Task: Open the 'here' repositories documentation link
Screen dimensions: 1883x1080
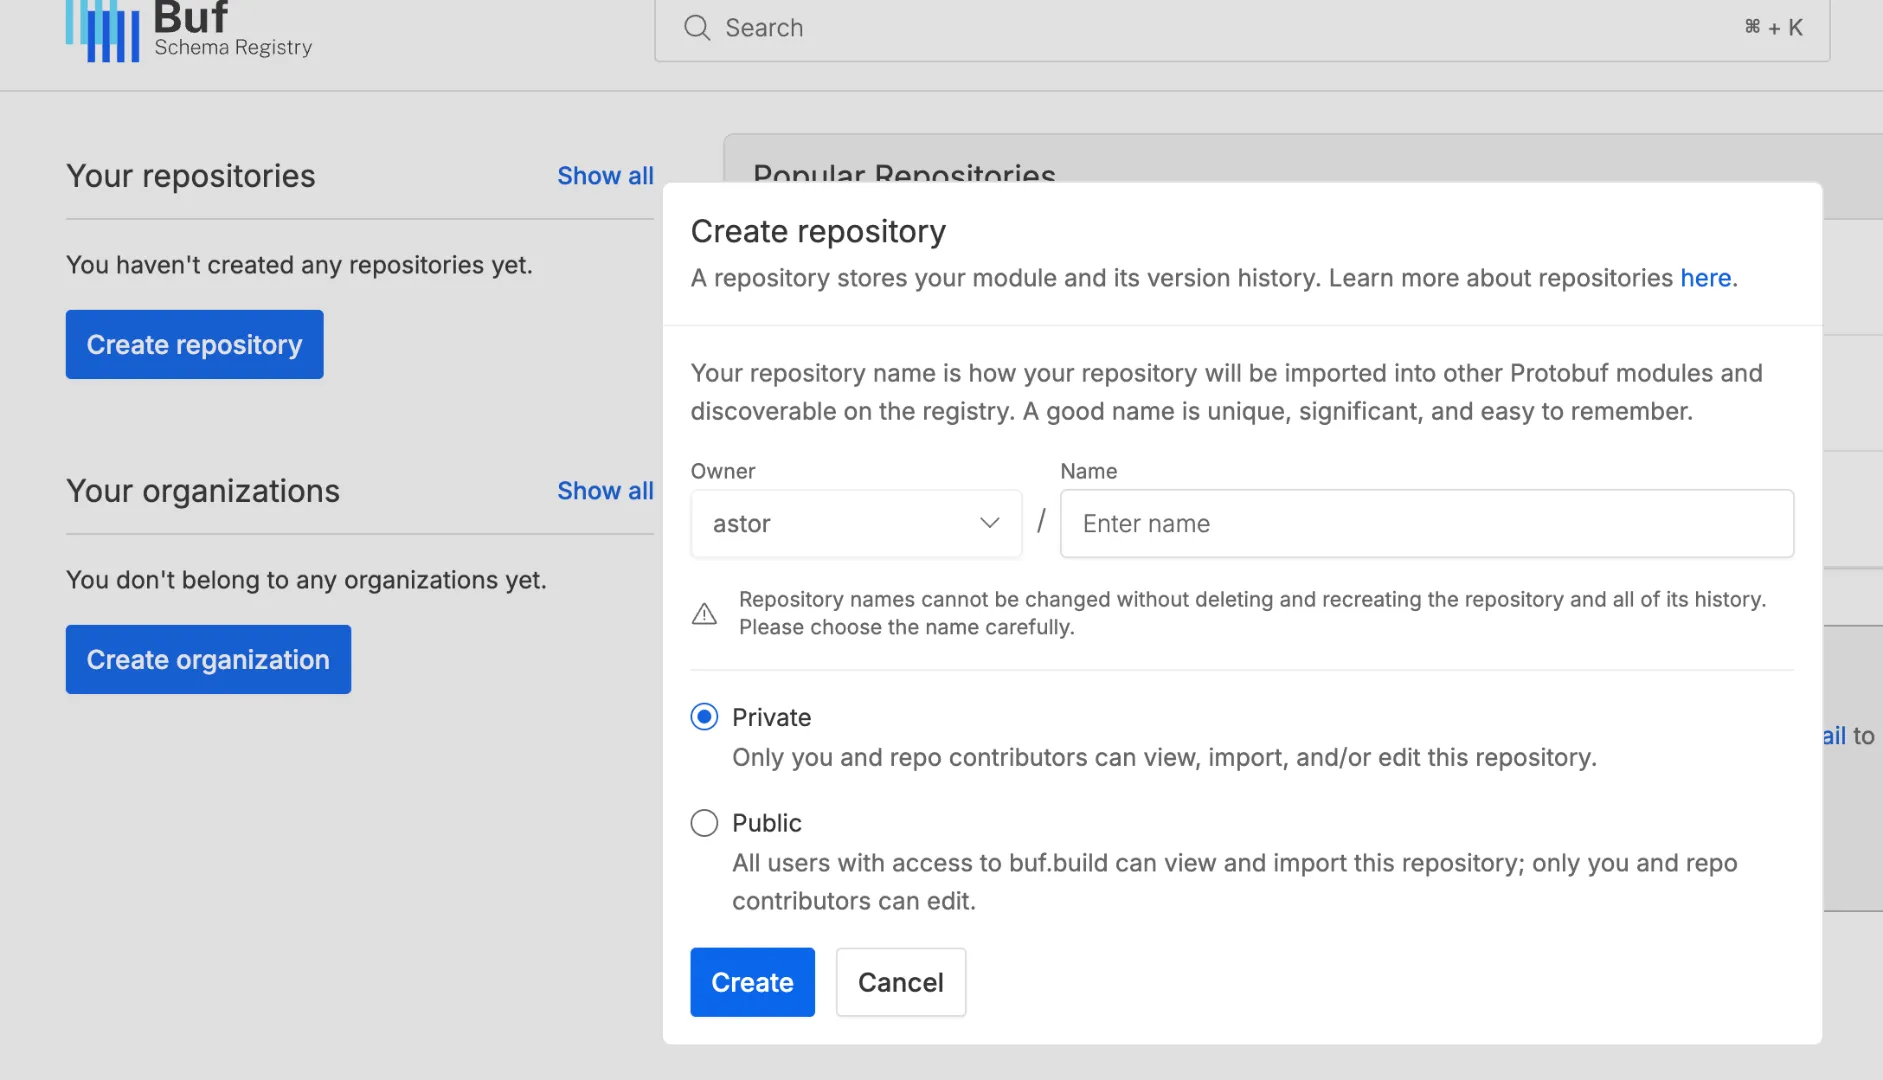Action: (x=1706, y=278)
